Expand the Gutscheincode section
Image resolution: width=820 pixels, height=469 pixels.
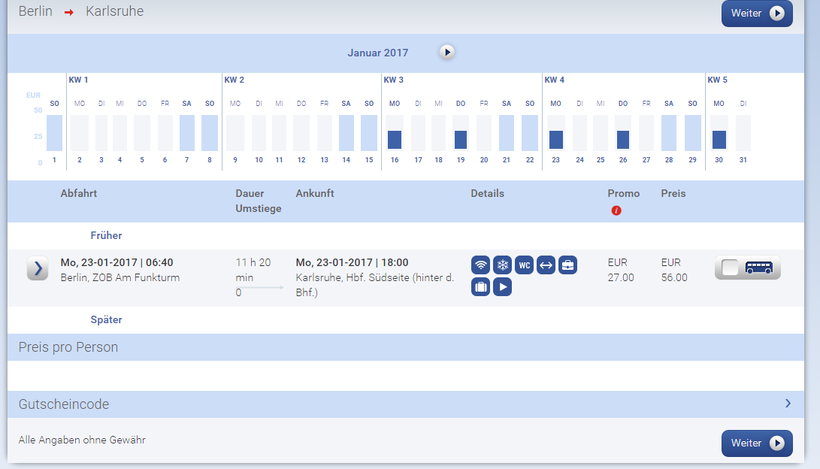[x=787, y=404]
